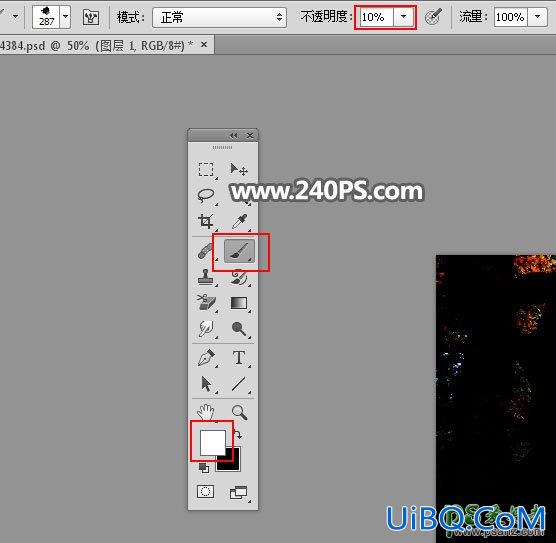
Task: Select the Crop tool
Action: [x=206, y=221]
